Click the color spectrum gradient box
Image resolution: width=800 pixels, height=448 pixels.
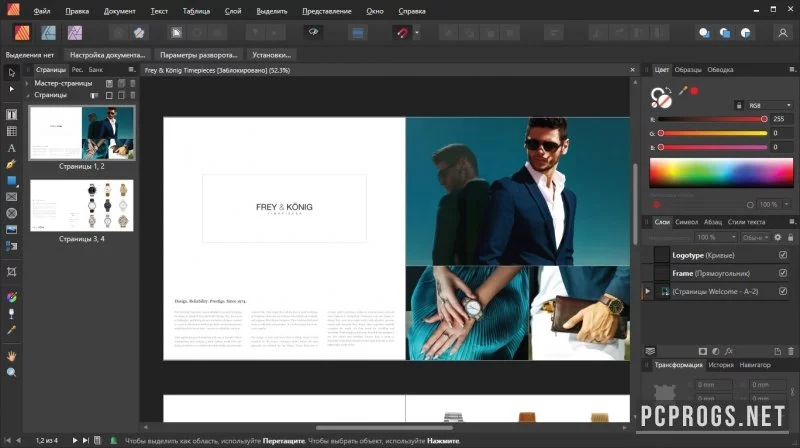pyautogui.click(x=721, y=173)
